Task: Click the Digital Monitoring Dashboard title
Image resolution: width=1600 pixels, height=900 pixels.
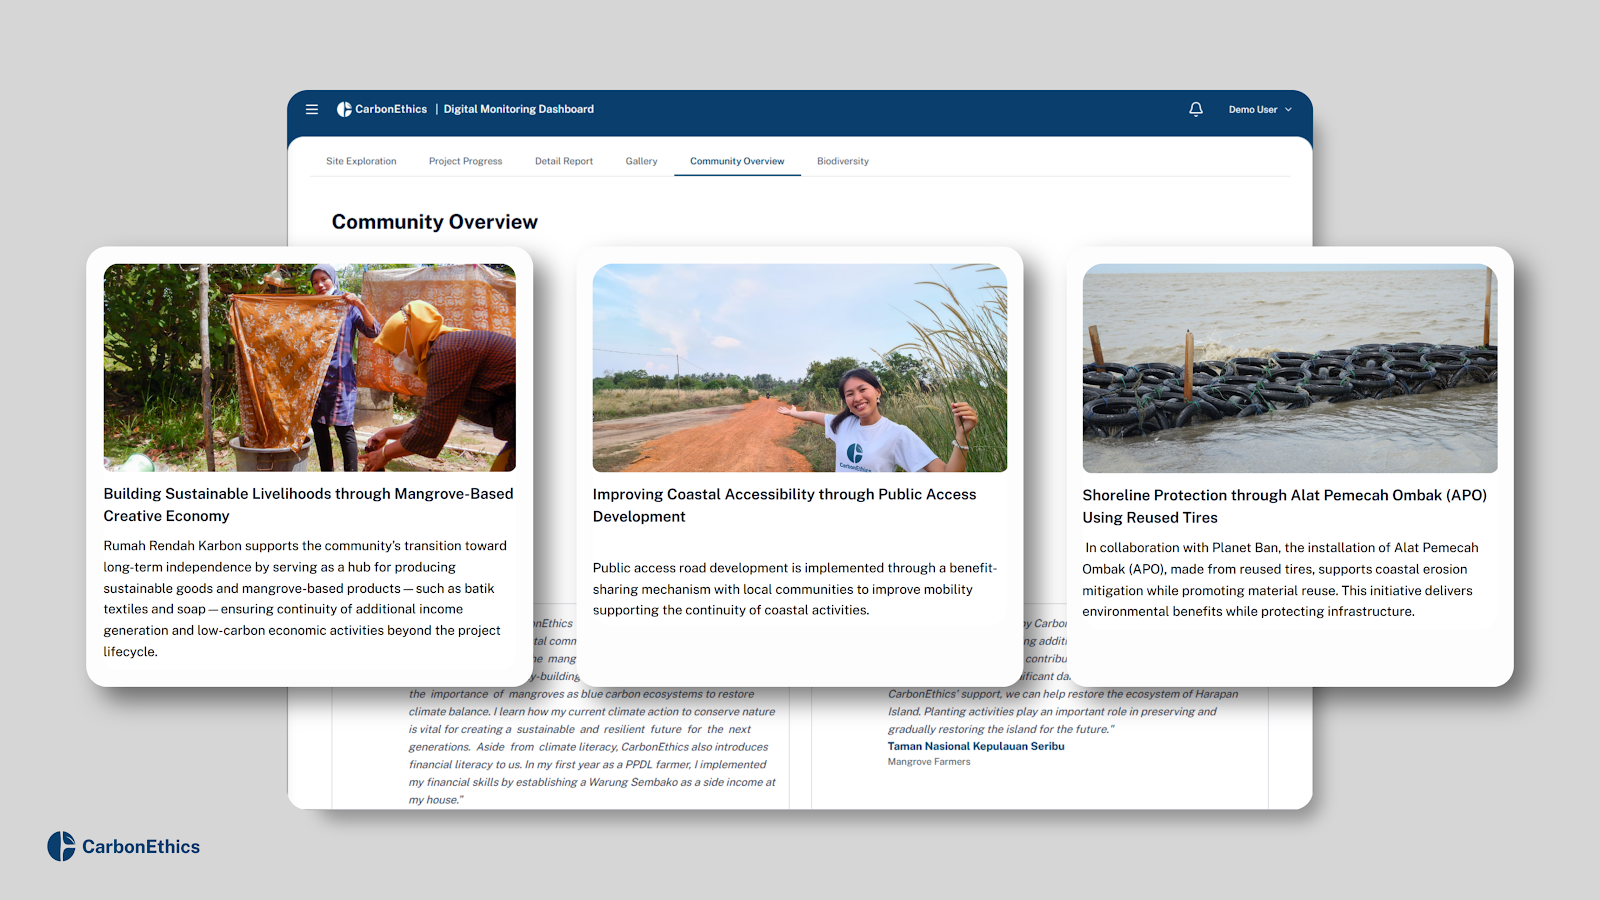Action: point(519,109)
